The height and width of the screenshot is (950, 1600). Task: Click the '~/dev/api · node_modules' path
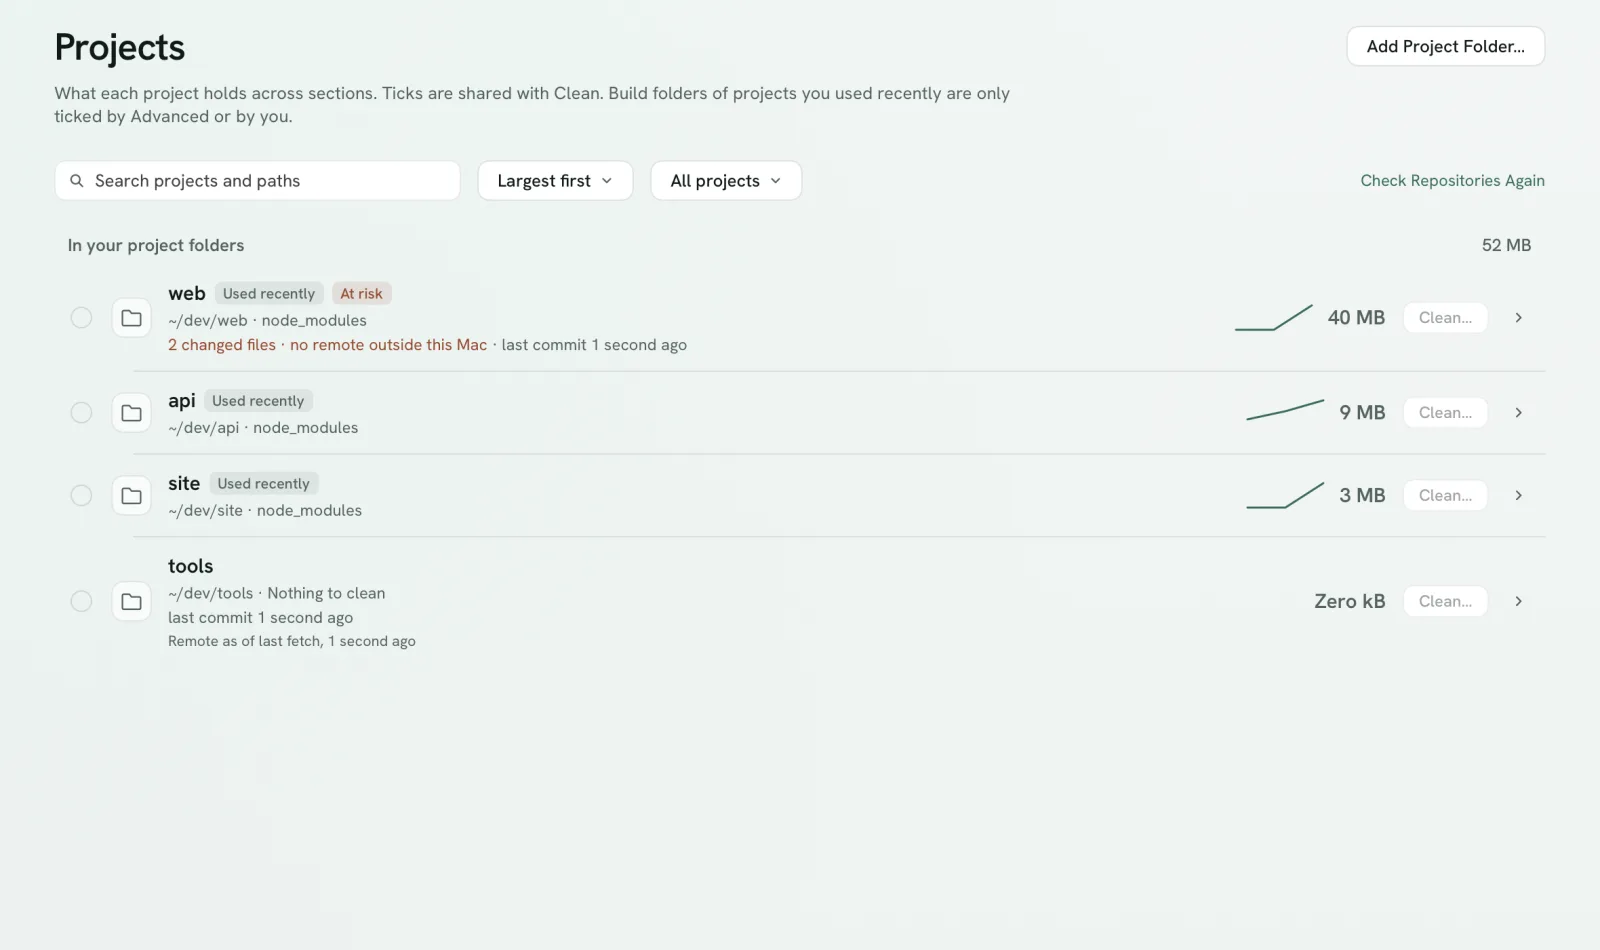(263, 428)
